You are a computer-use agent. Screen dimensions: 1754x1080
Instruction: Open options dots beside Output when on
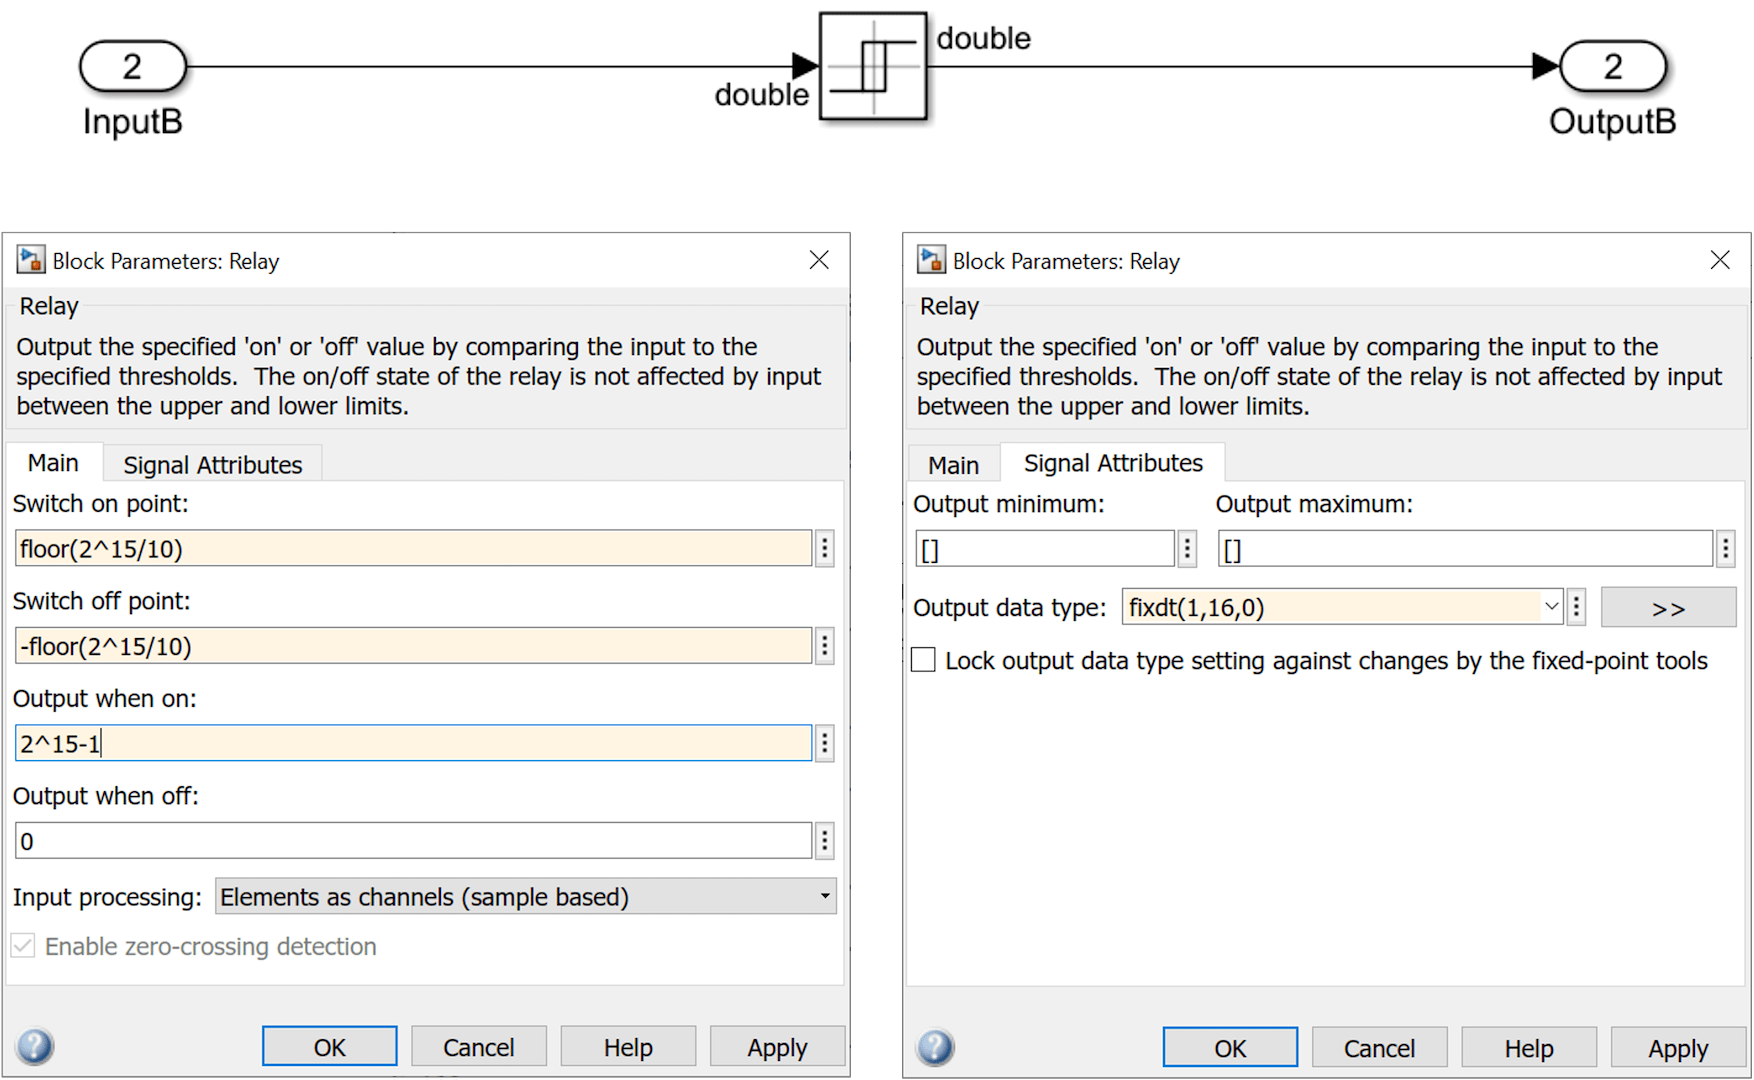tap(825, 743)
